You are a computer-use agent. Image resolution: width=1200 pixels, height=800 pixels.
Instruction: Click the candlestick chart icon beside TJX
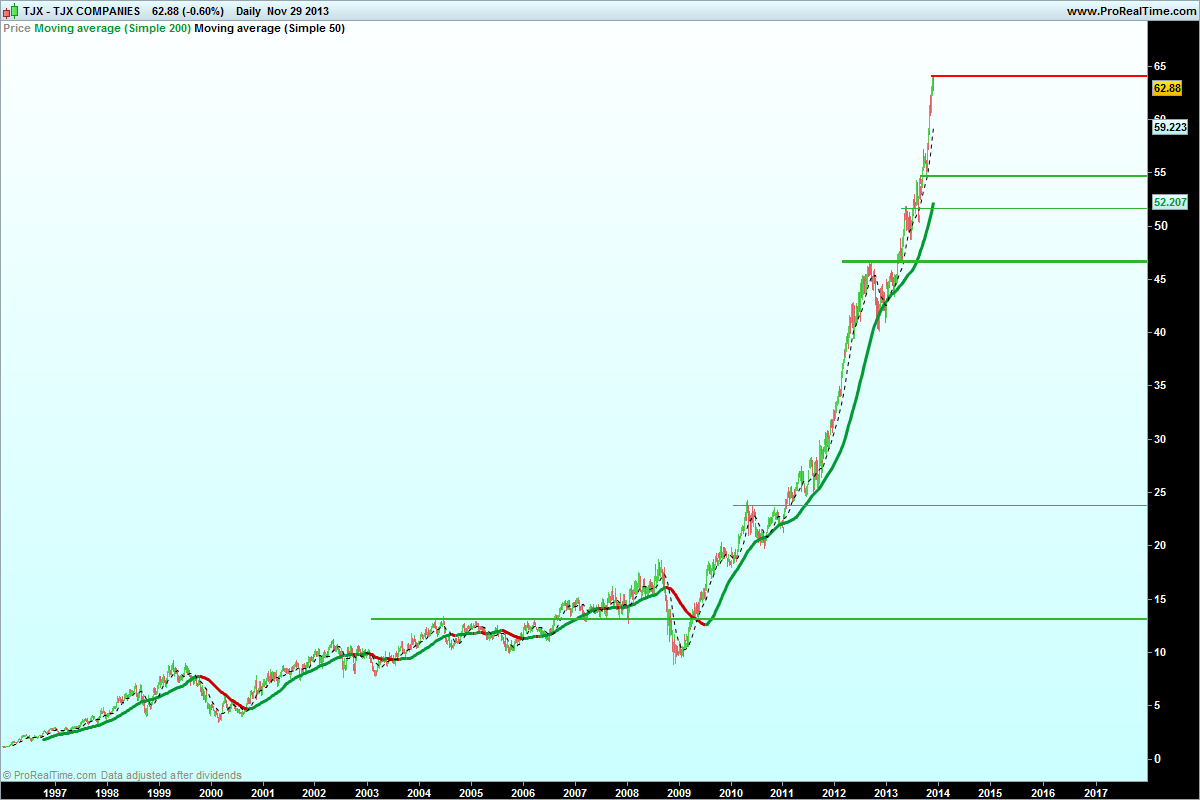(10, 11)
